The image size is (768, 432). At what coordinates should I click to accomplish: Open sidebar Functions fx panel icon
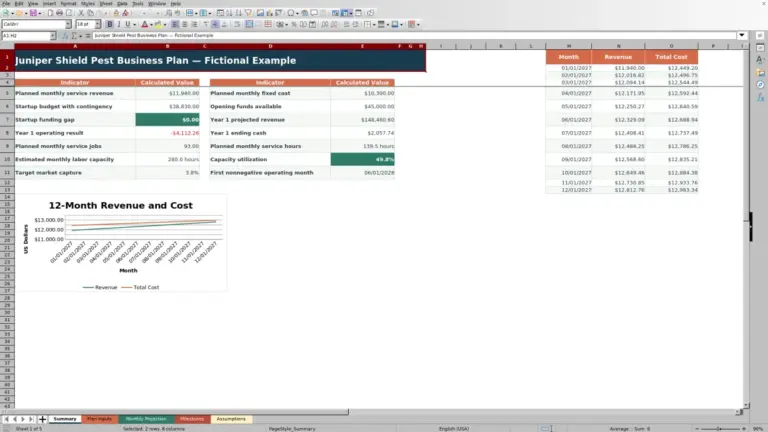(760, 97)
